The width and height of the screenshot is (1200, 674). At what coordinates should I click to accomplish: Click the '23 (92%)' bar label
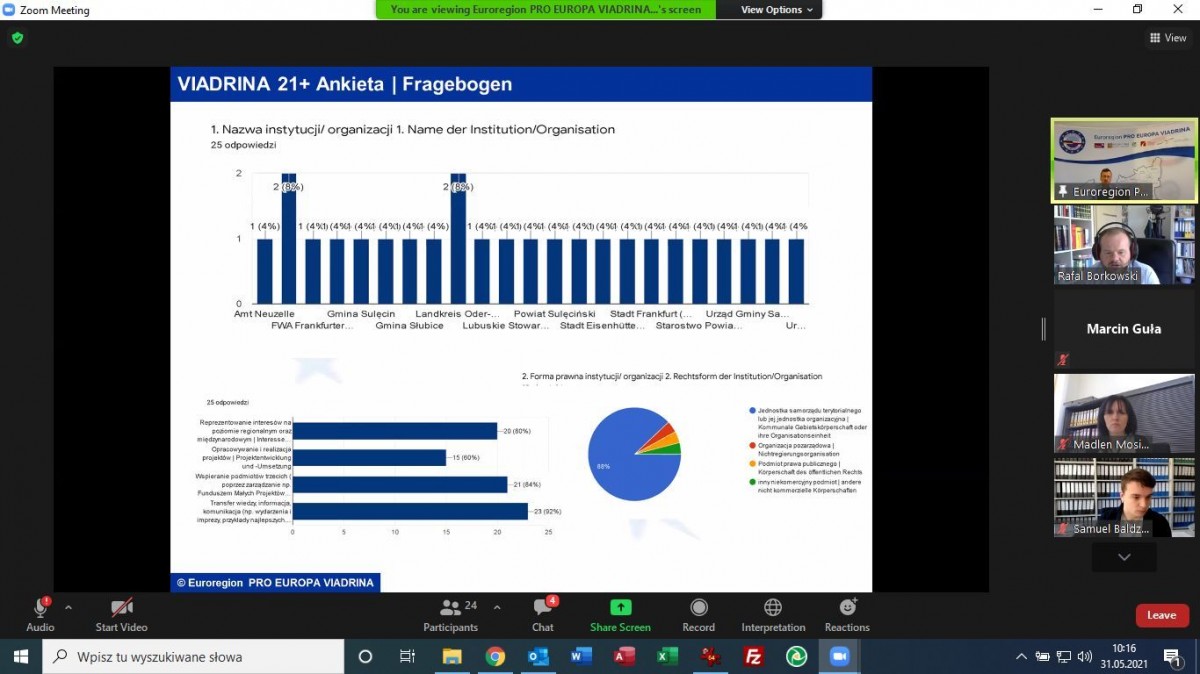546,511
